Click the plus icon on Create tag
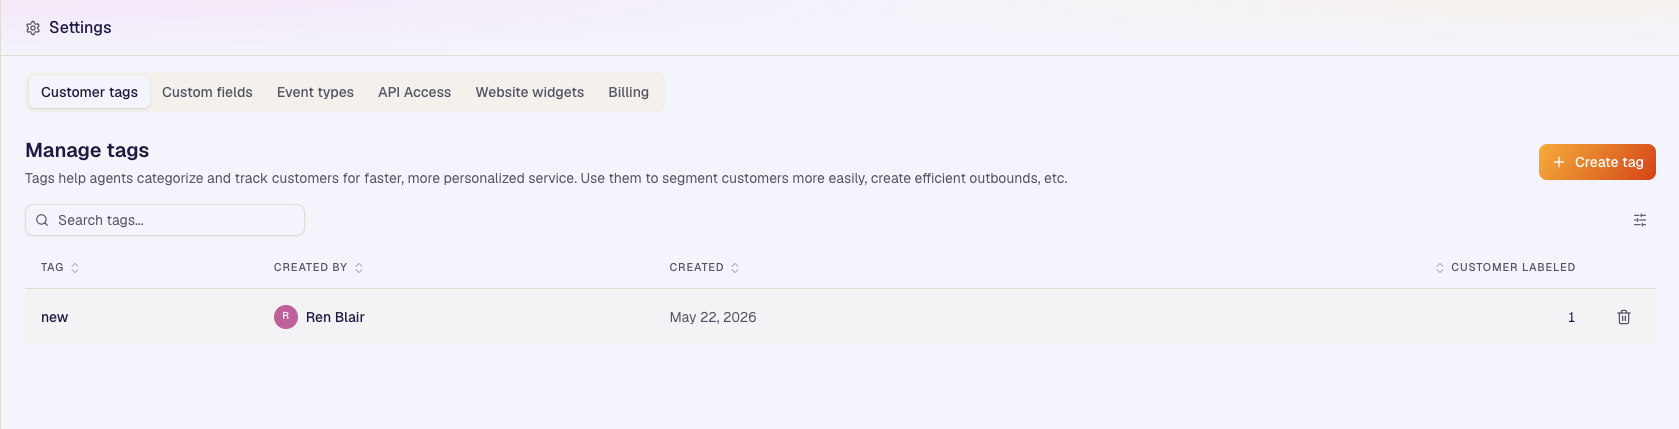1679x429 pixels. coord(1558,162)
